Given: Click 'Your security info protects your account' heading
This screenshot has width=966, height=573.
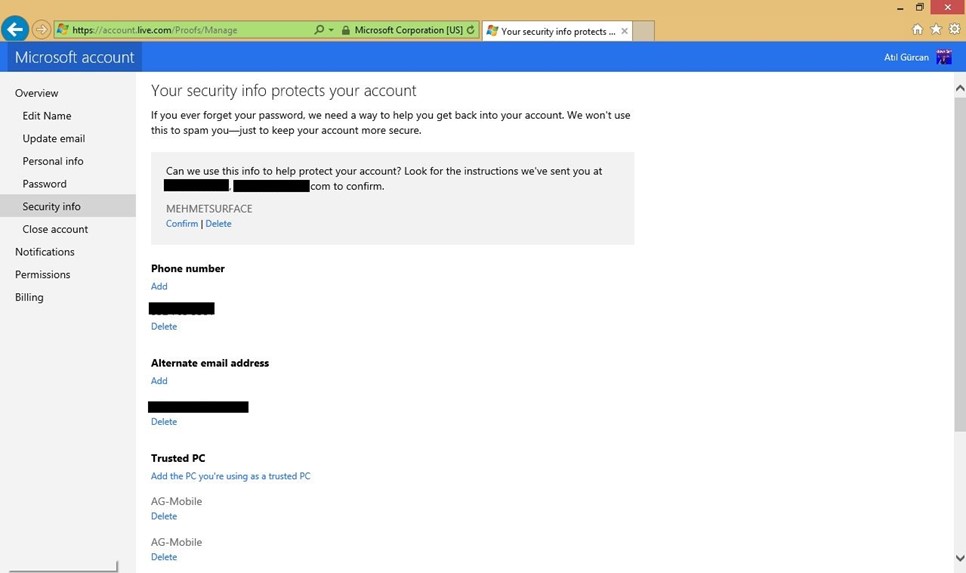Looking at the screenshot, I should click(x=283, y=91).
